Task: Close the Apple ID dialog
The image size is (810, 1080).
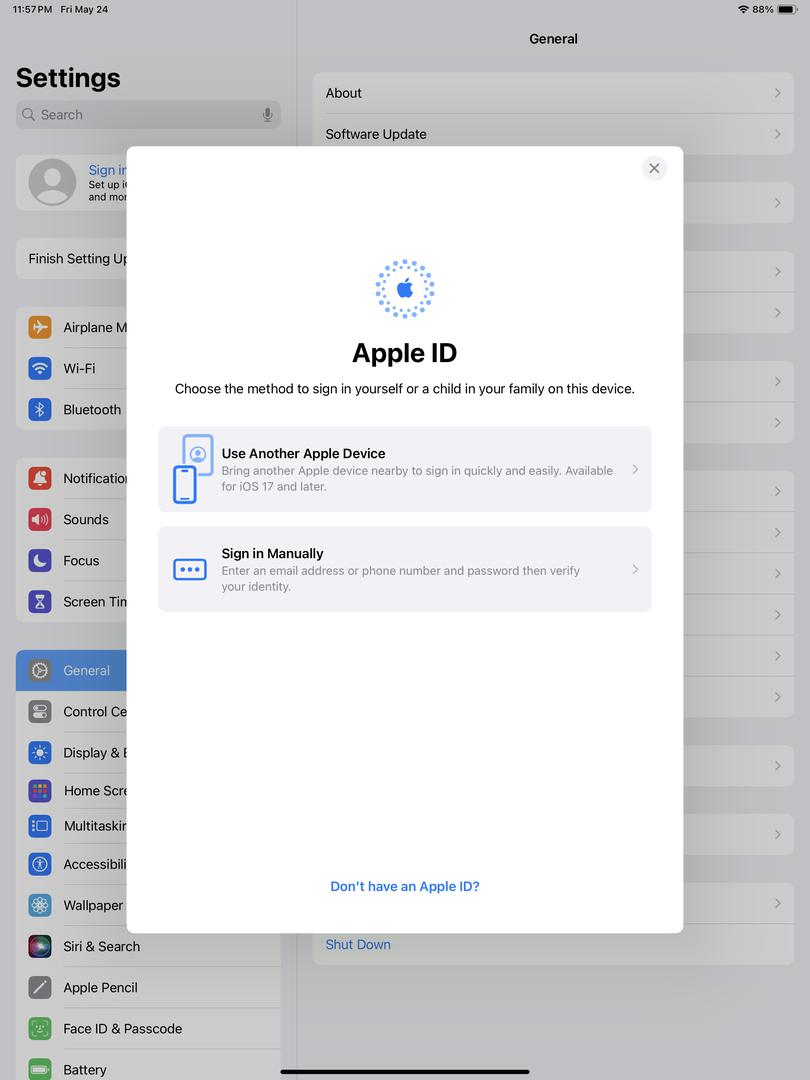Action: click(x=654, y=168)
